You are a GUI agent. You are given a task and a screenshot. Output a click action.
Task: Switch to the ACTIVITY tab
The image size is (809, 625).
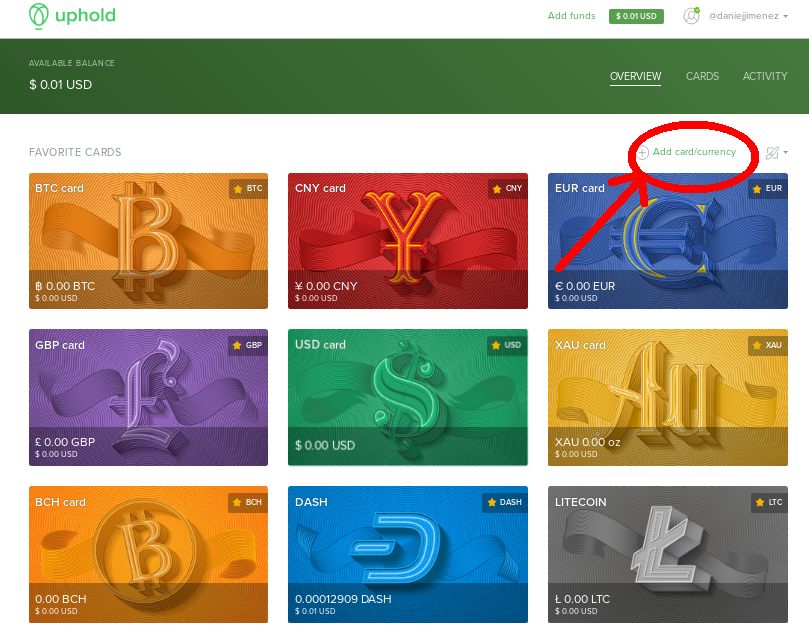pos(765,76)
